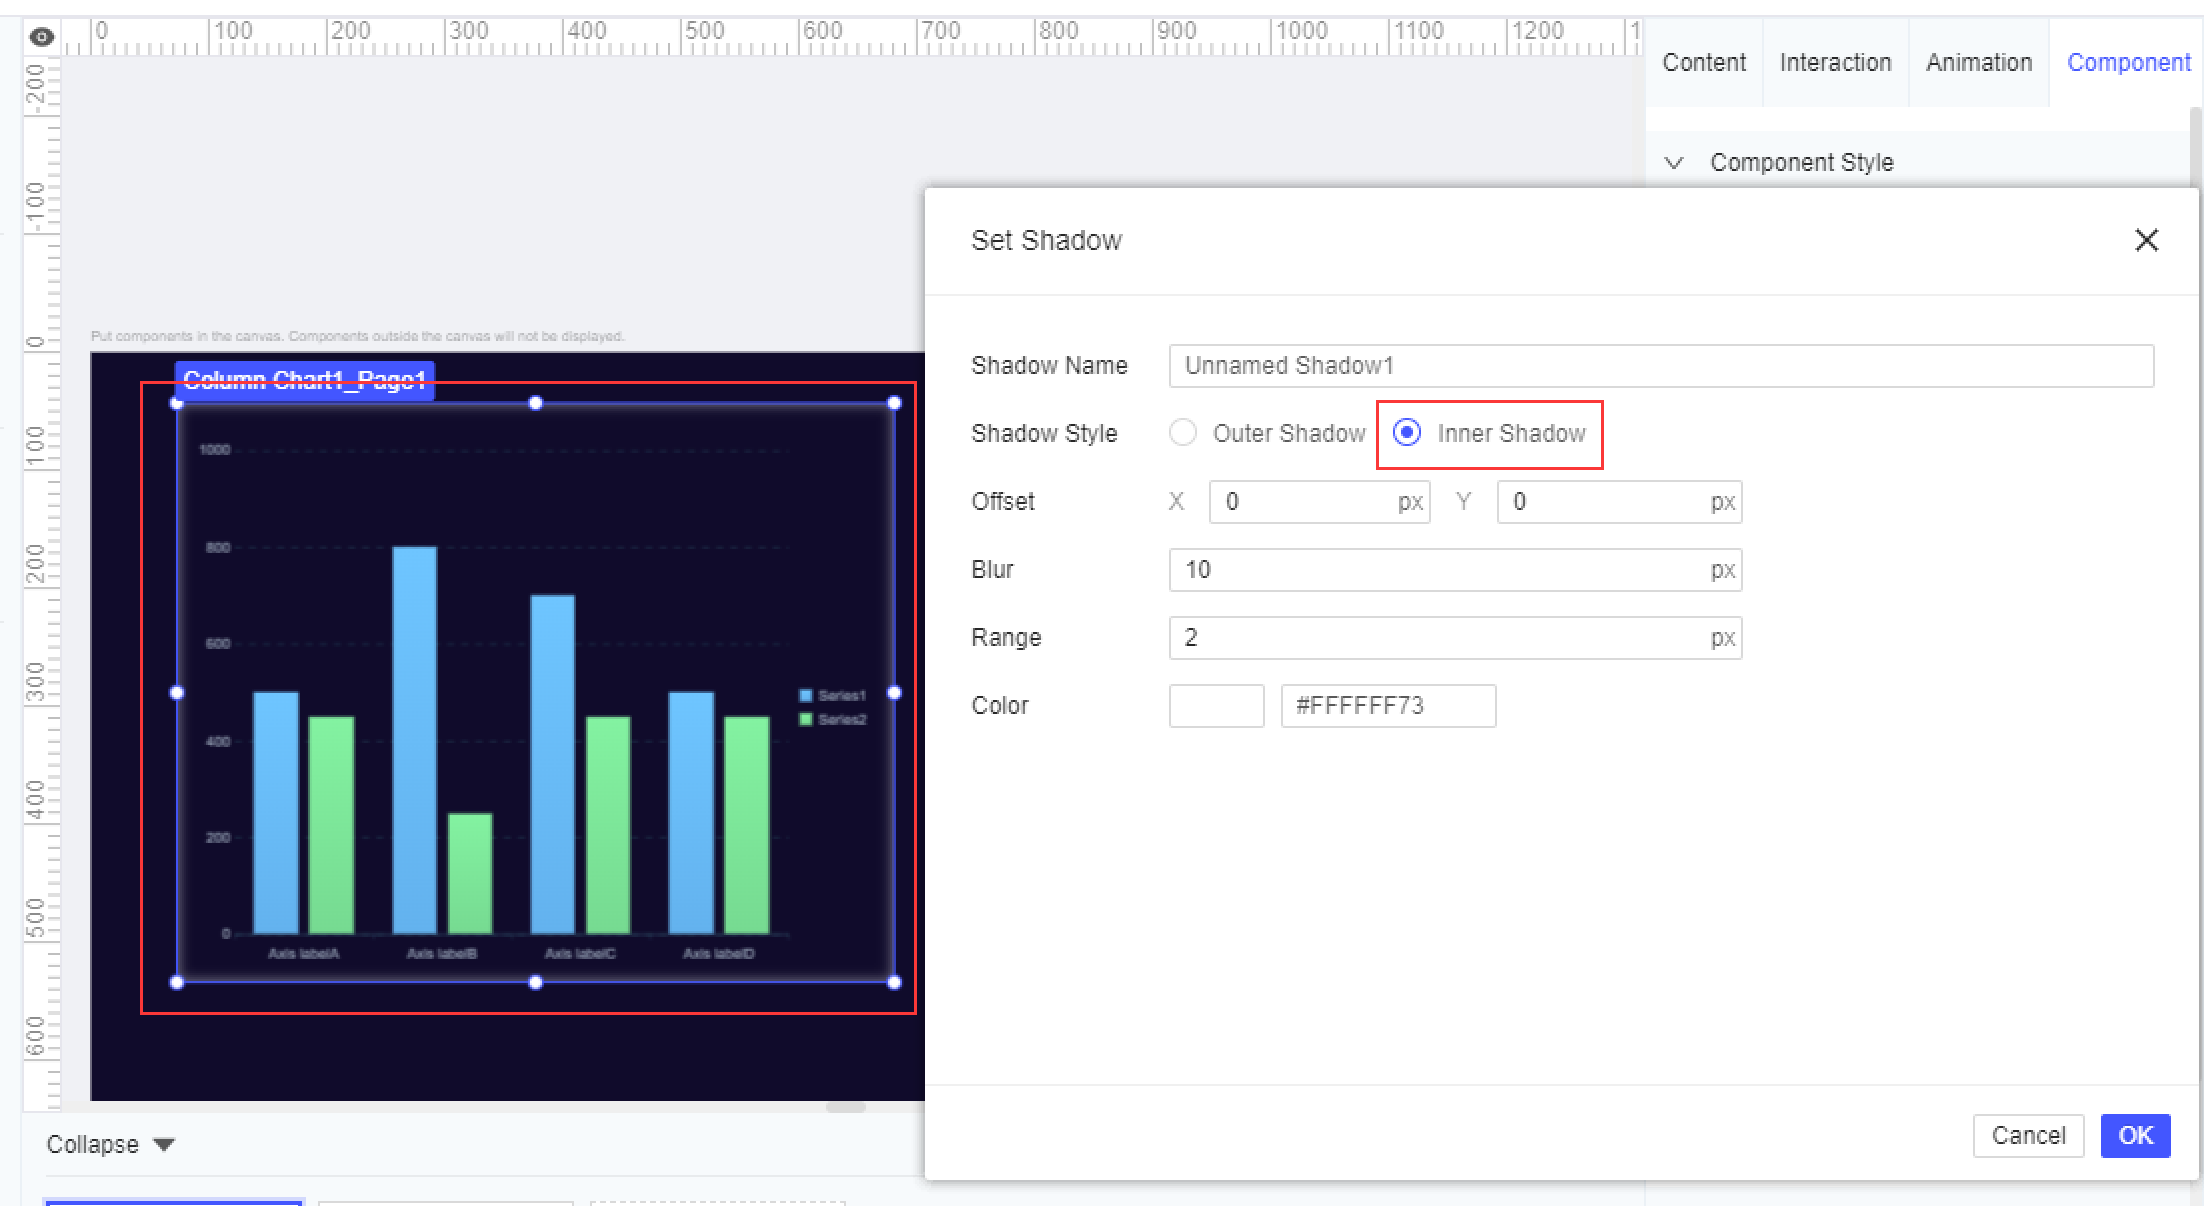This screenshot has width=2204, height=1206.
Task: Click the Range value field
Action: point(1455,638)
